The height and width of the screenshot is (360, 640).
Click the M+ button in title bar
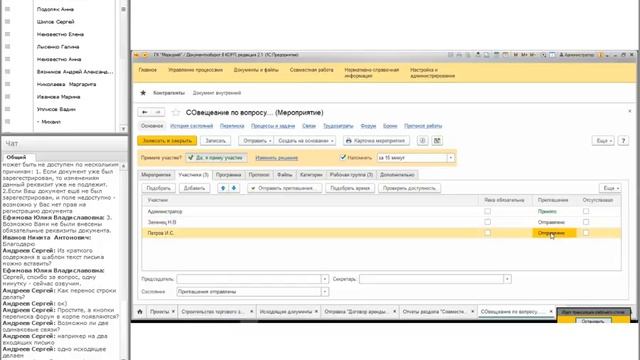524,55
